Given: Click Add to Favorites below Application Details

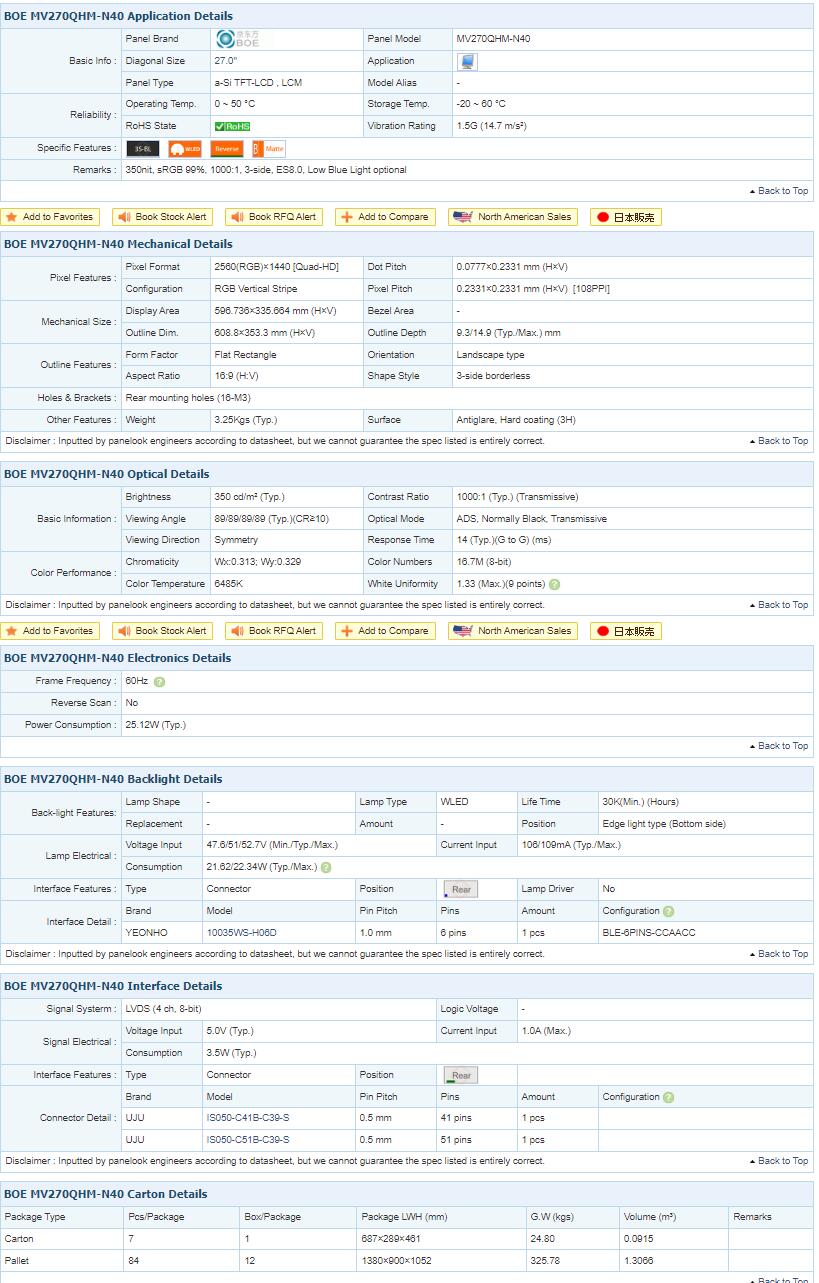Looking at the screenshot, I should pyautogui.click(x=49, y=217).
